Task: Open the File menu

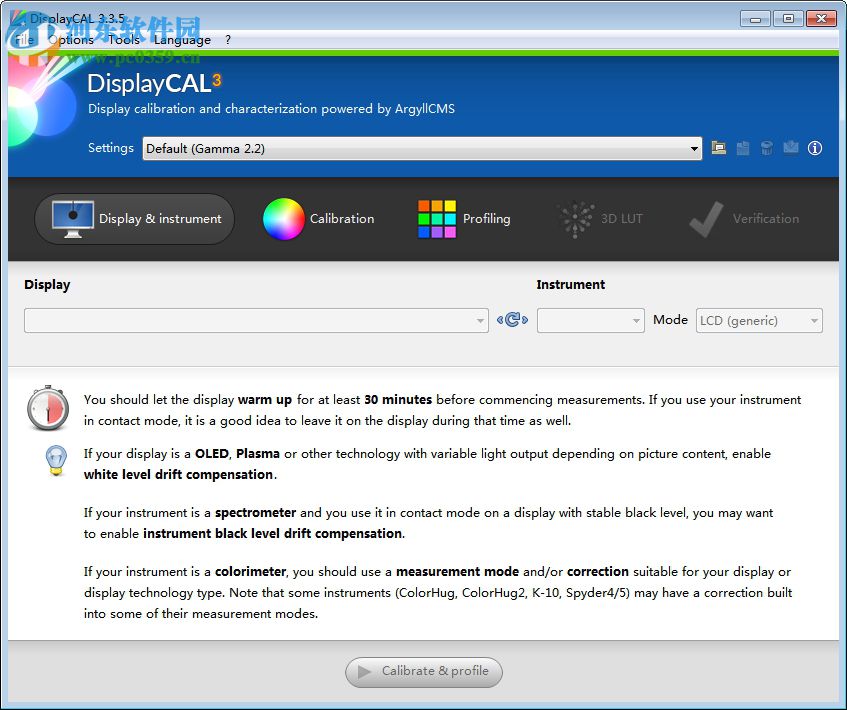Action: [x=24, y=39]
